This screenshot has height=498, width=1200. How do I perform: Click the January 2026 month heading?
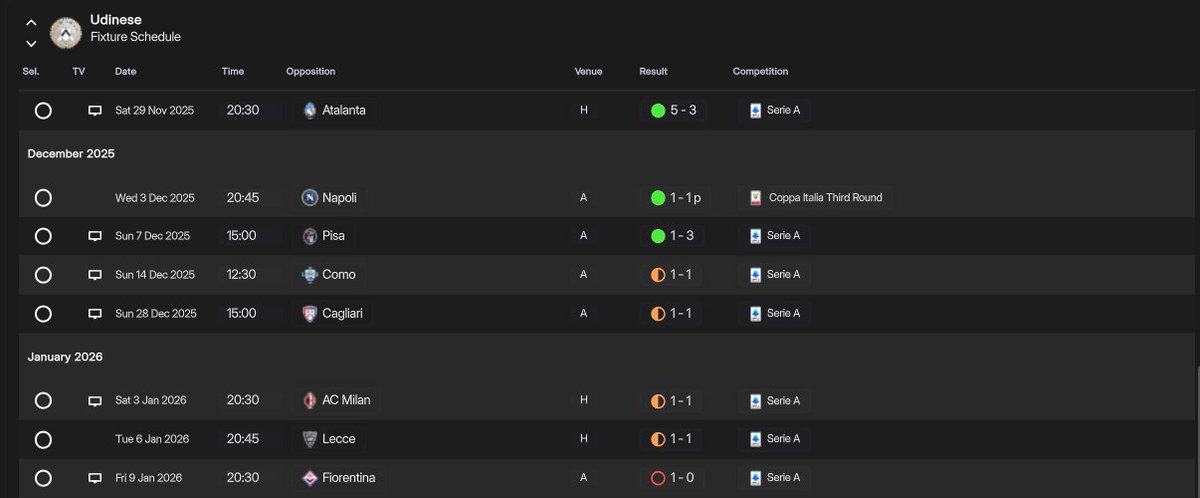click(66, 357)
